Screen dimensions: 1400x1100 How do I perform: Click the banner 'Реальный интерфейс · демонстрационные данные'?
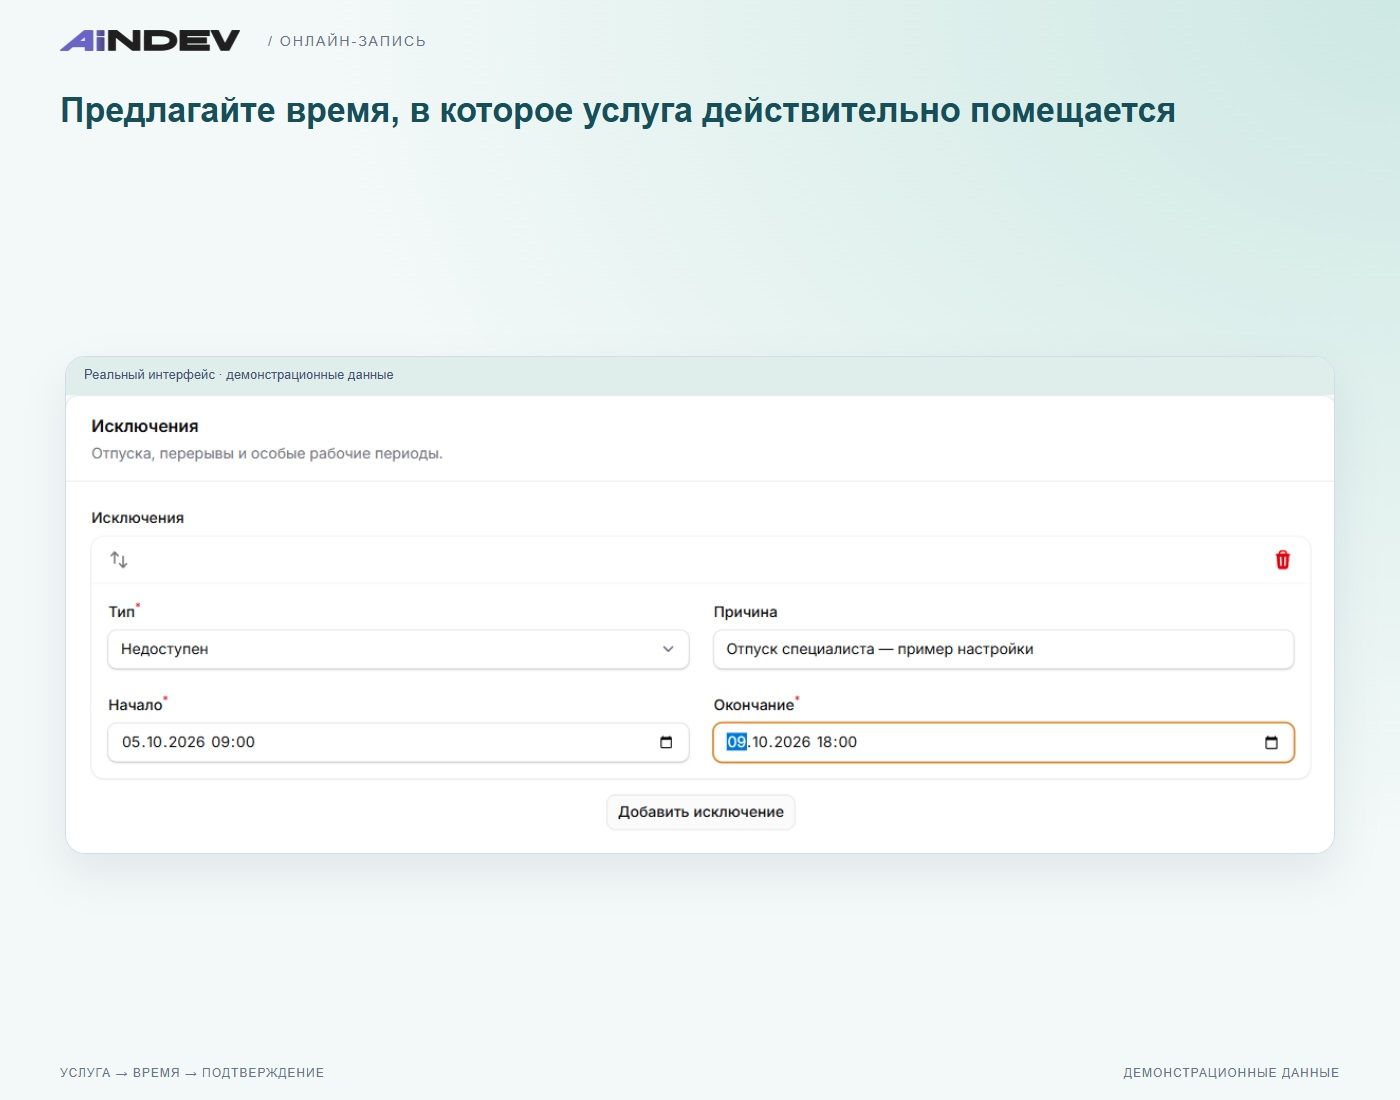coord(239,375)
